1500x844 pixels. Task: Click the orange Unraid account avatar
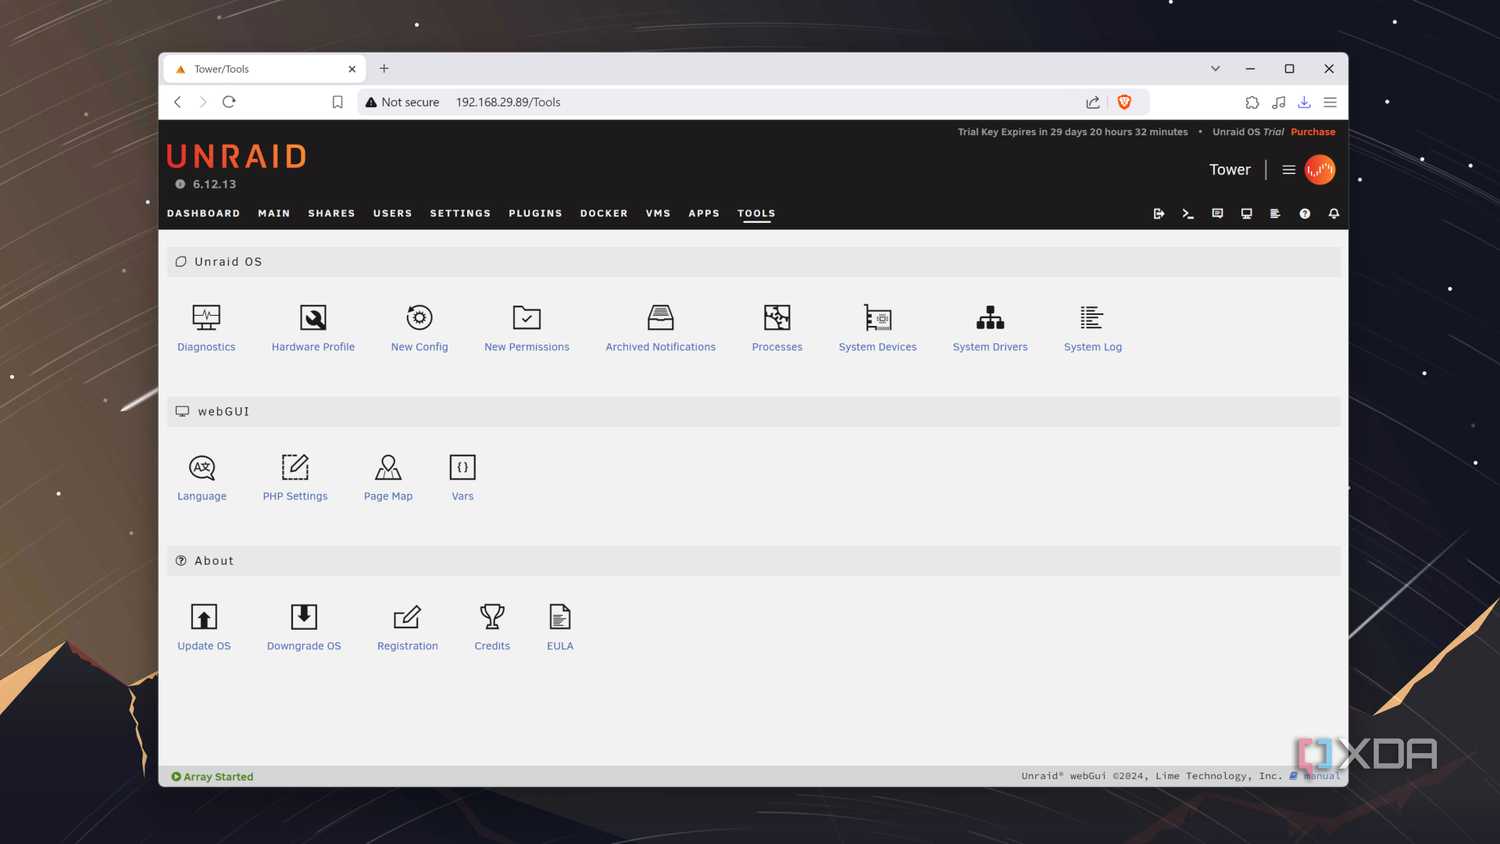click(1320, 170)
